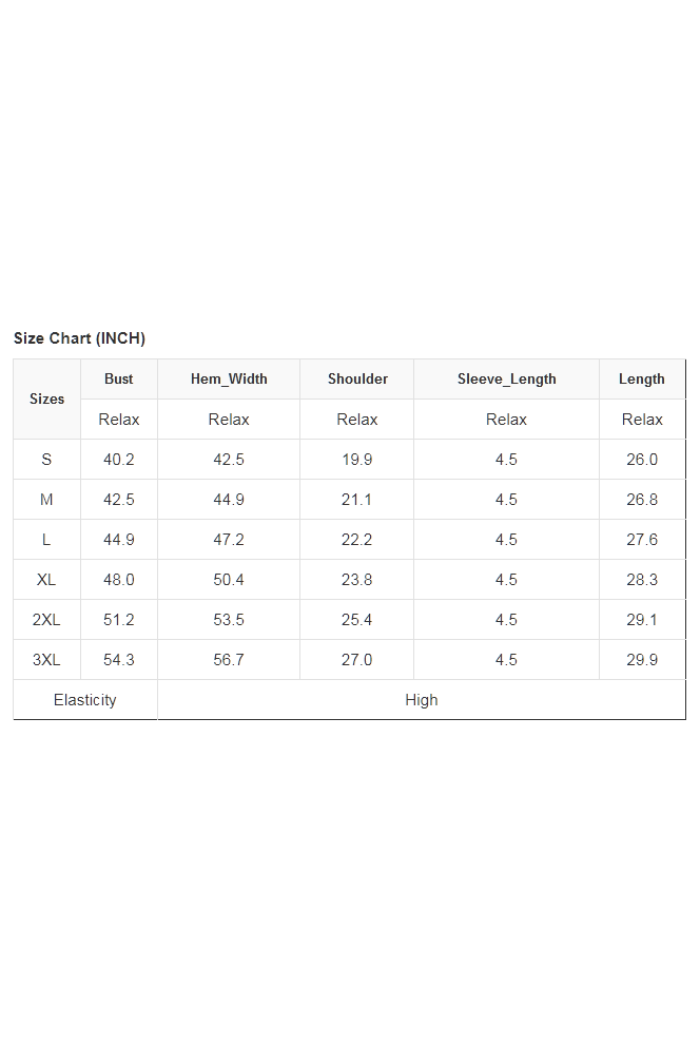Select the Bust column header
700x1050 pixels.
tap(118, 379)
